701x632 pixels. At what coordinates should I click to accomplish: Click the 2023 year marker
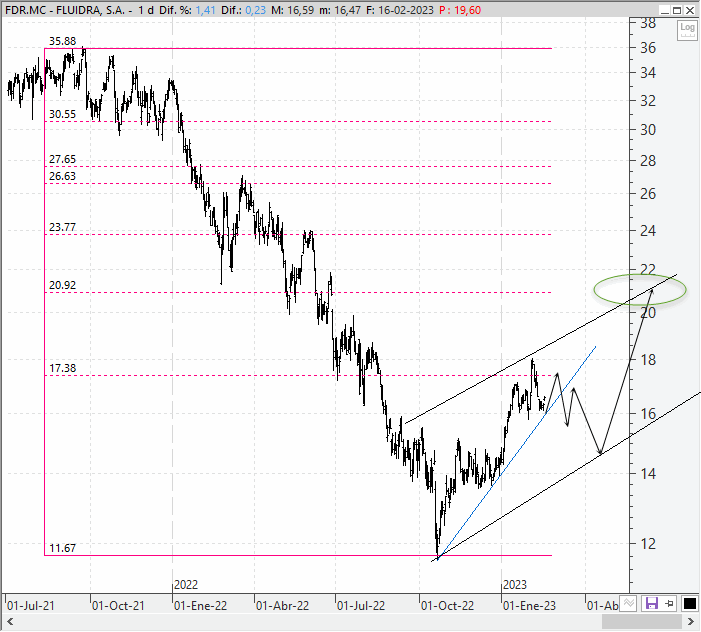click(x=515, y=585)
